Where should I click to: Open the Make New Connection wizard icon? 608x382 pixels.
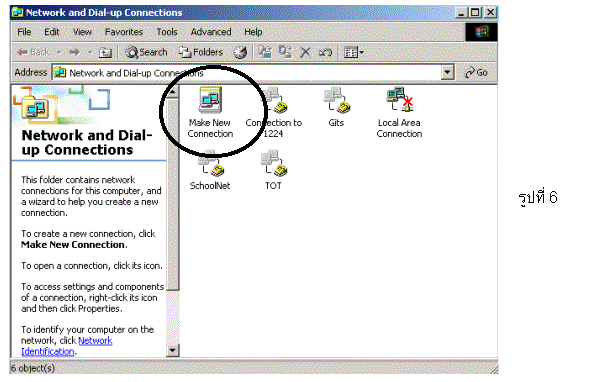210,112
